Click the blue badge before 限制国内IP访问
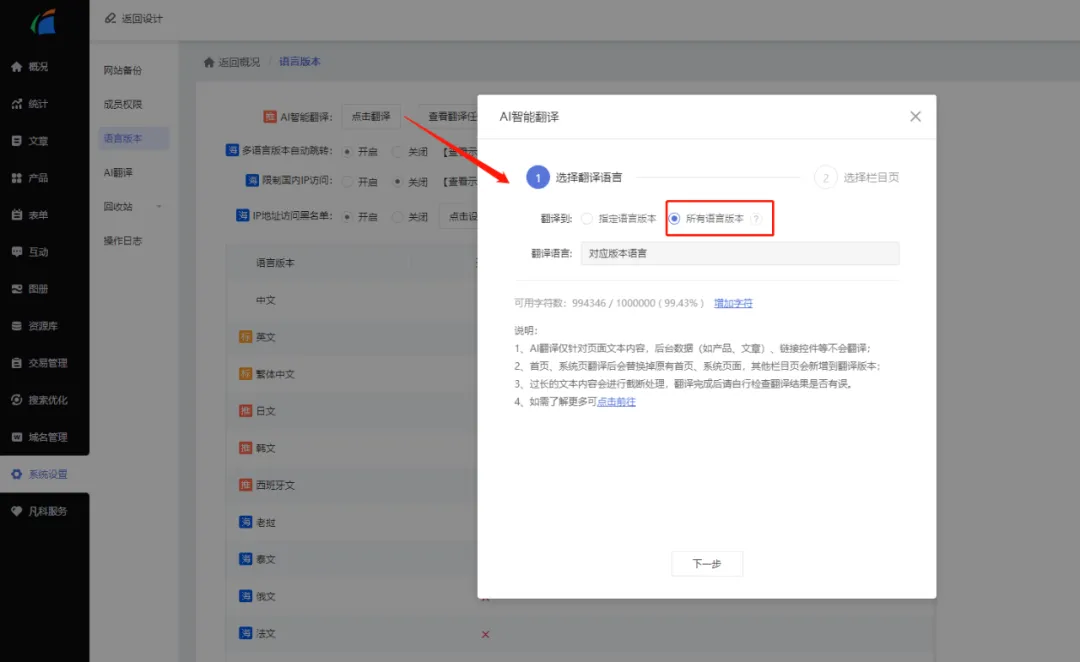Screen dimensions: 1080x662 tap(252, 180)
